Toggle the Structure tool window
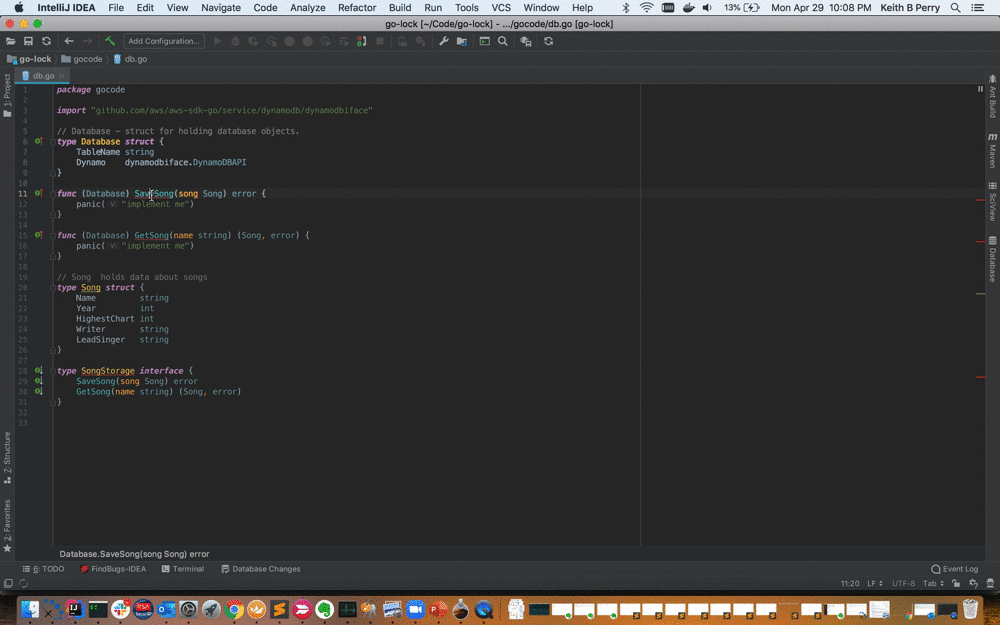This screenshot has width=1000, height=625. [7, 456]
